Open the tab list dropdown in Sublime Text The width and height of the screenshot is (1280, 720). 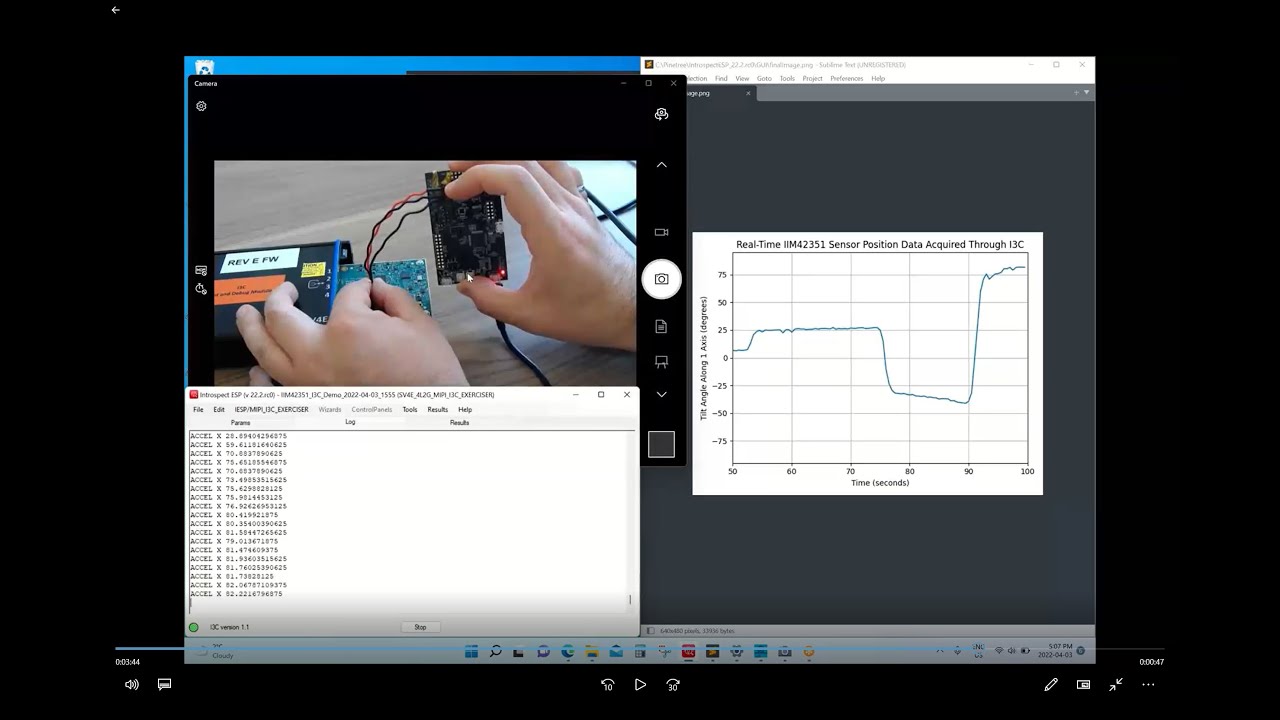[x=1087, y=93]
